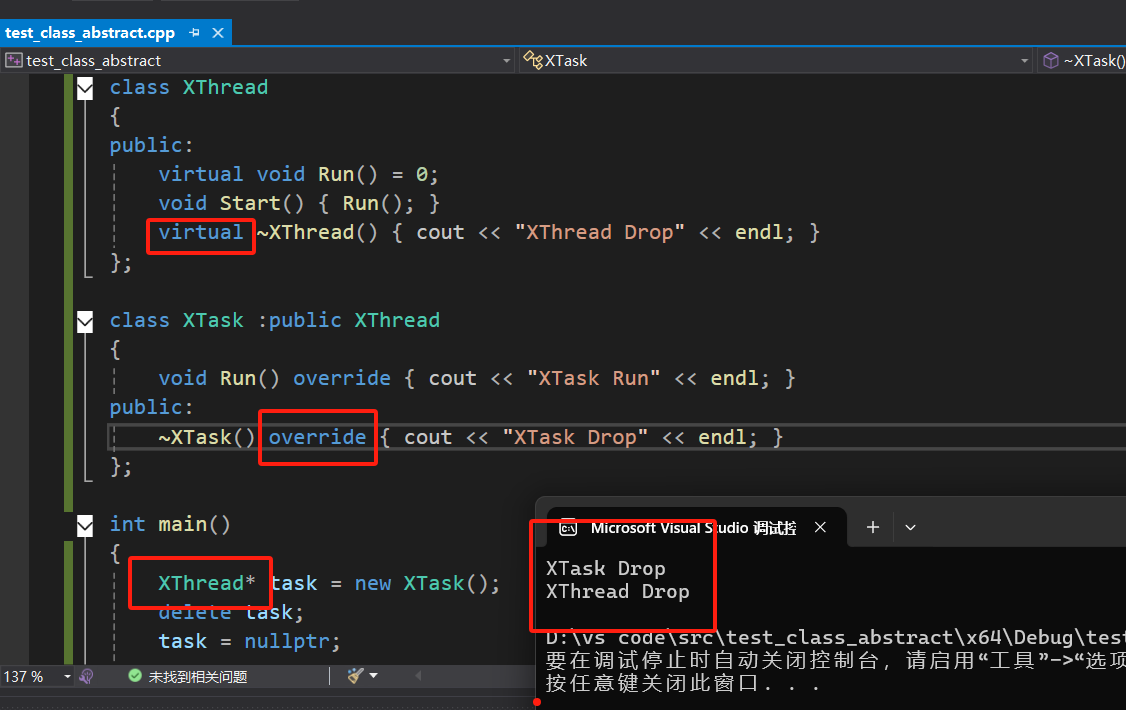Open the 137 % zoom level dropdown
This screenshot has width=1126, height=710.
[67, 677]
